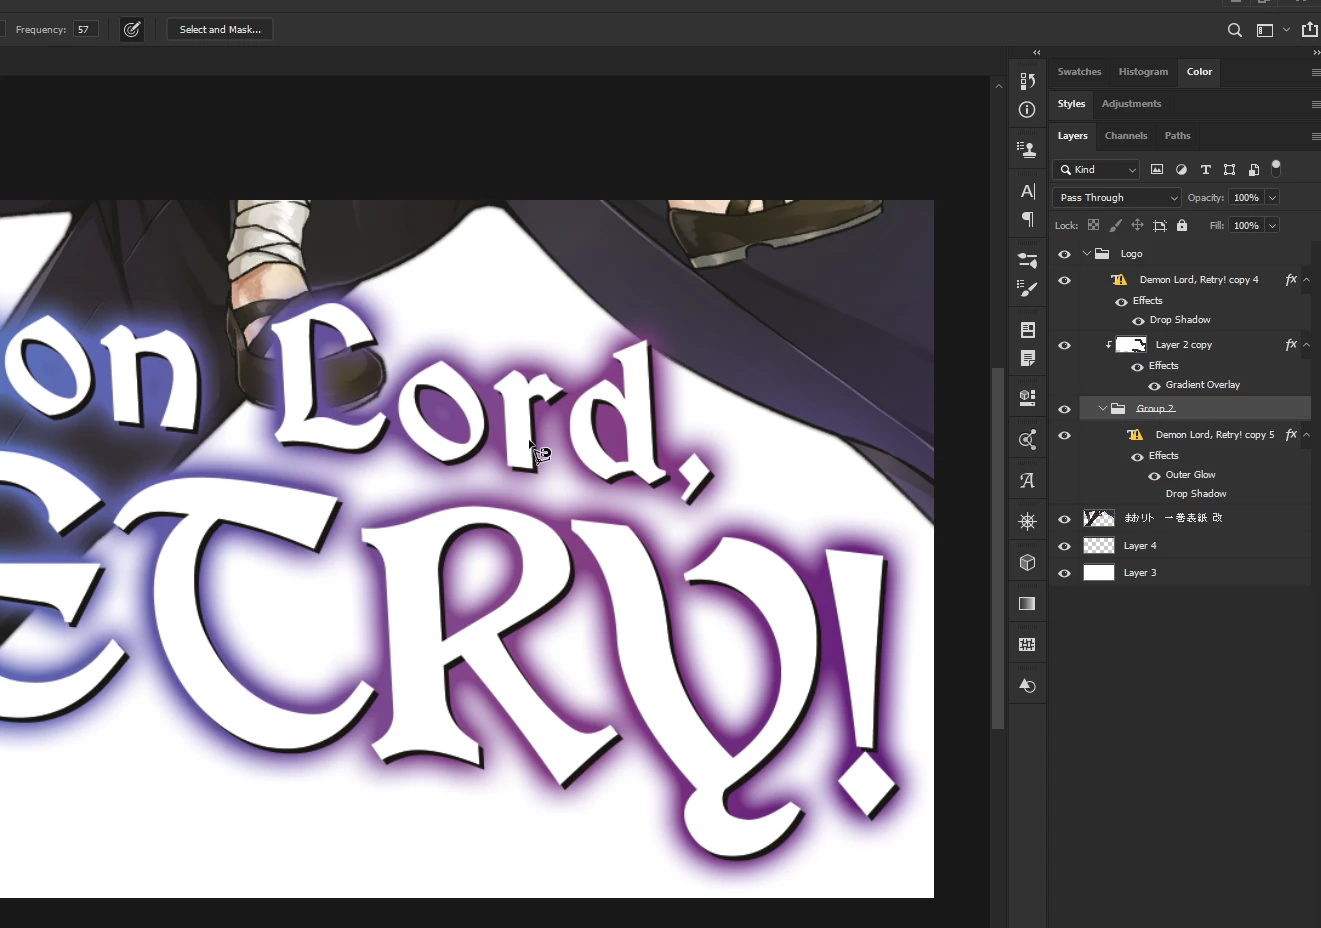
Task: Open the Paragraph panel icon
Action: click(1027, 219)
